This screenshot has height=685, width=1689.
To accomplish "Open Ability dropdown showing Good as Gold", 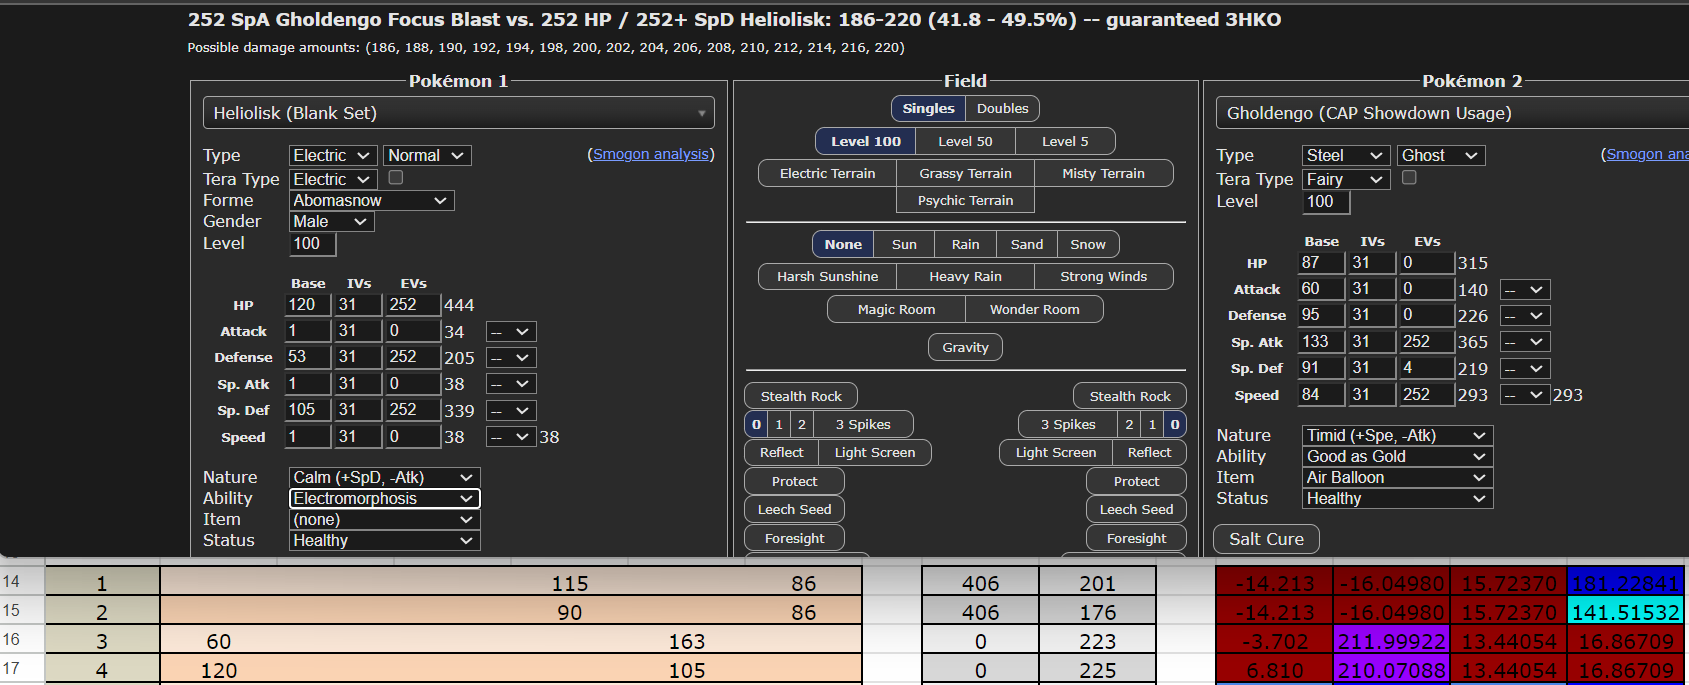I will 1398,456.
